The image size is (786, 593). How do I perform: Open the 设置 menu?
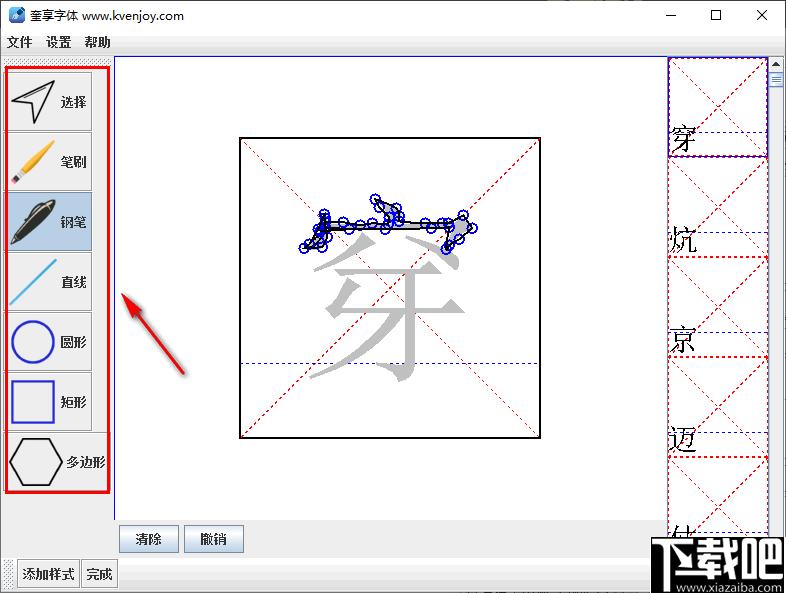click(59, 42)
